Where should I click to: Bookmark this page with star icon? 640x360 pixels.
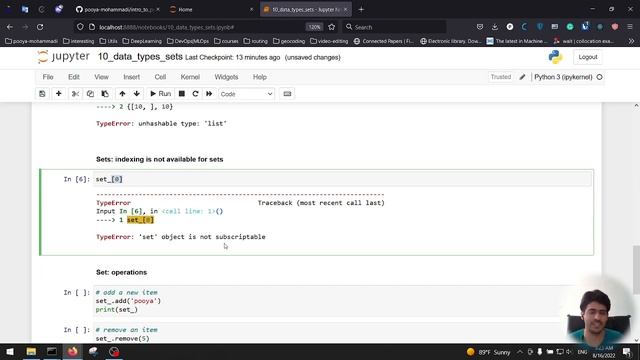pos(331,27)
